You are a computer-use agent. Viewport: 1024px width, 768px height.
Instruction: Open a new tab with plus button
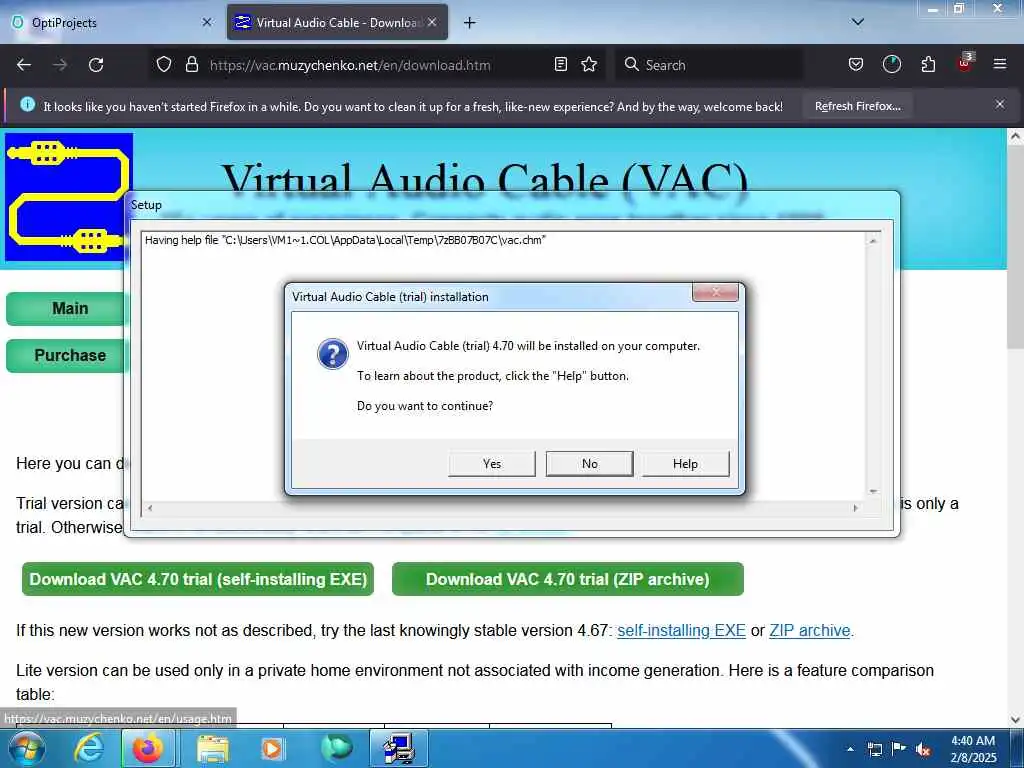(469, 23)
